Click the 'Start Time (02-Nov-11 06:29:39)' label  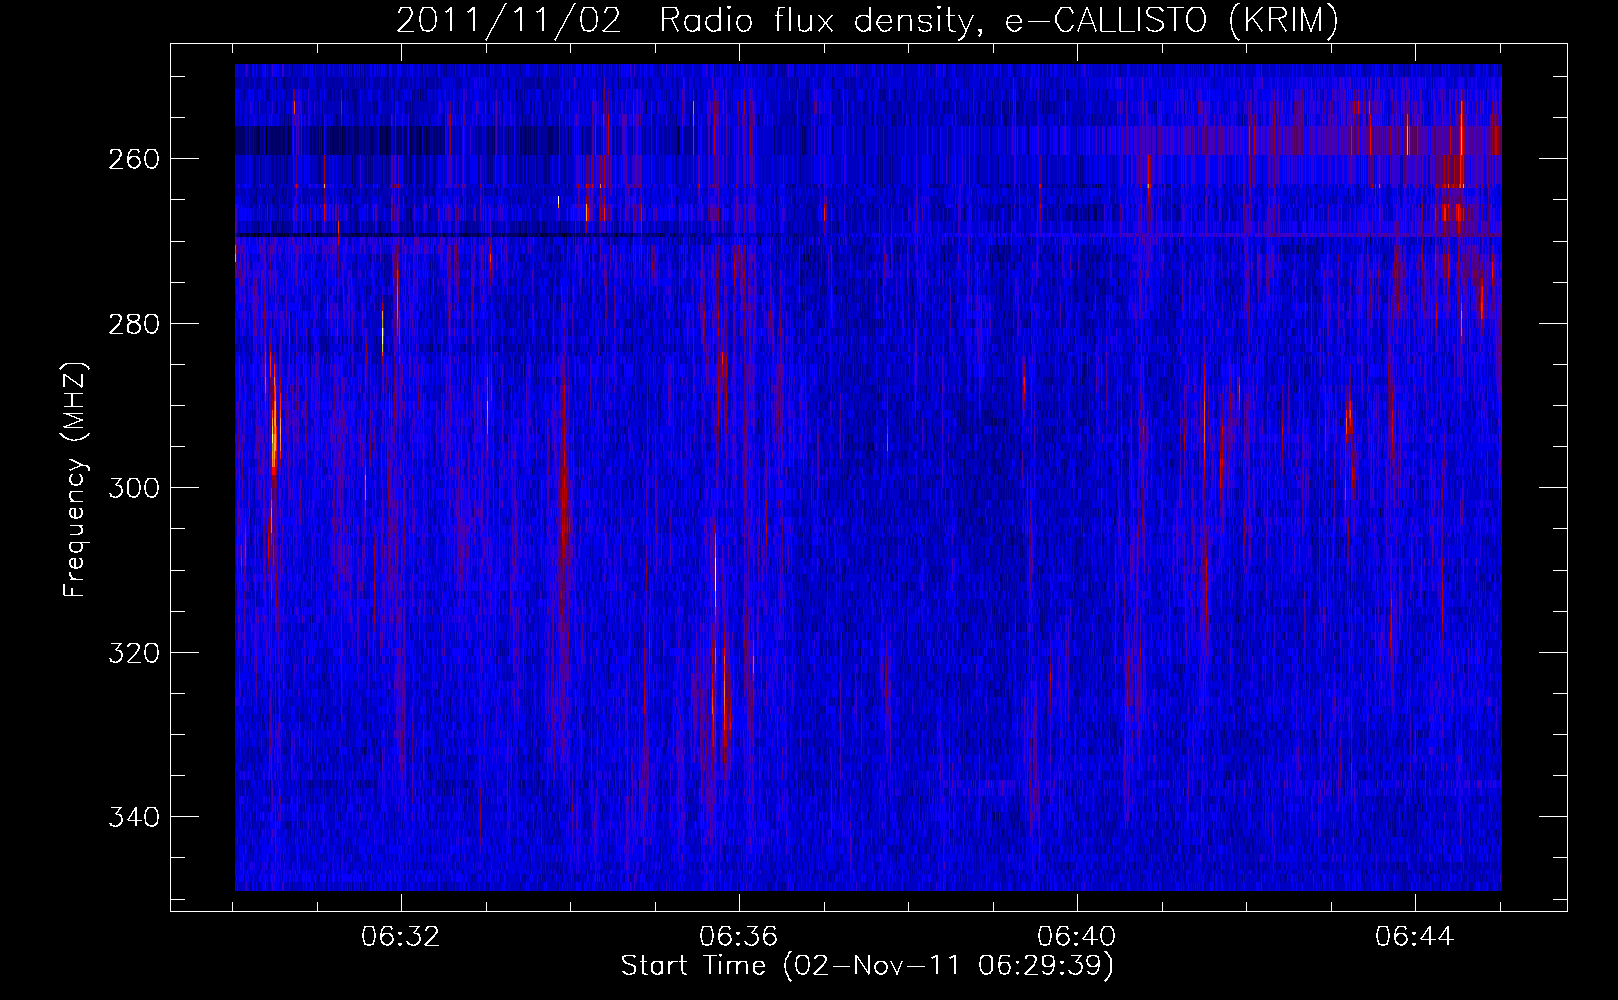tap(867, 966)
